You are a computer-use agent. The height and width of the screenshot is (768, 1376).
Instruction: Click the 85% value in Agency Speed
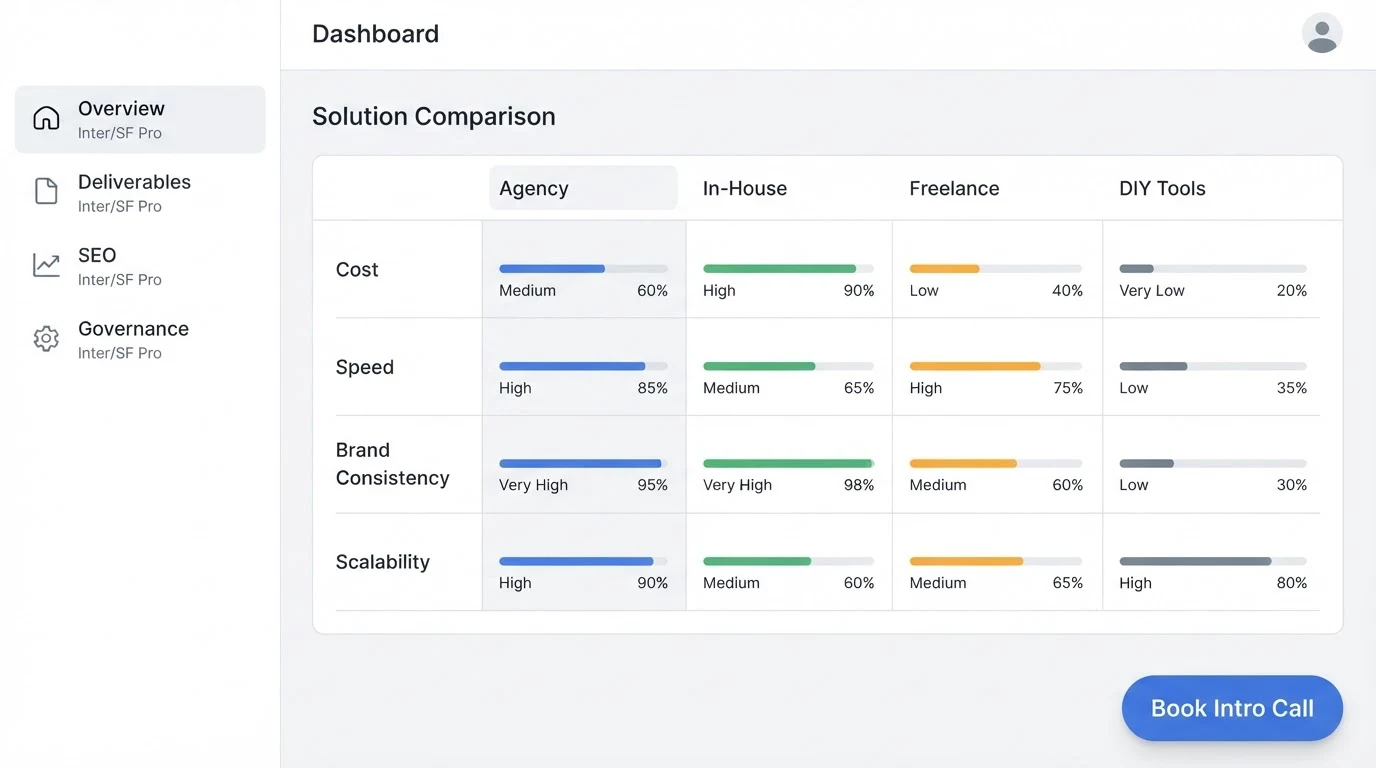pos(653,388)
